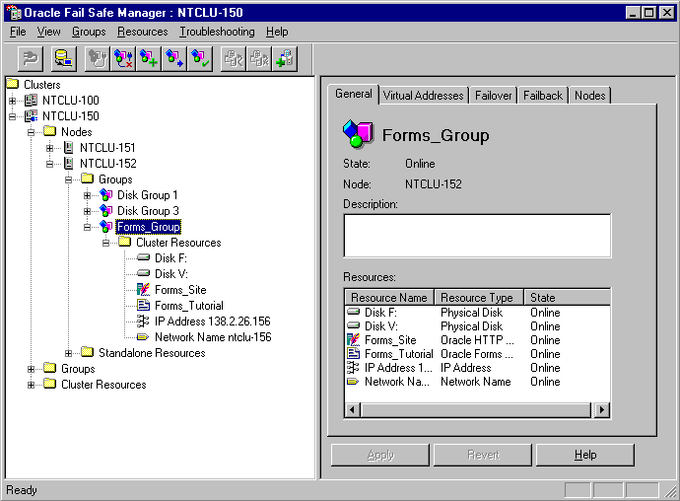The height and width of the screenshot is (501, 680).
Task: Click the large Forms_Group icon in General tab
Action: click(x=358, y=134)
